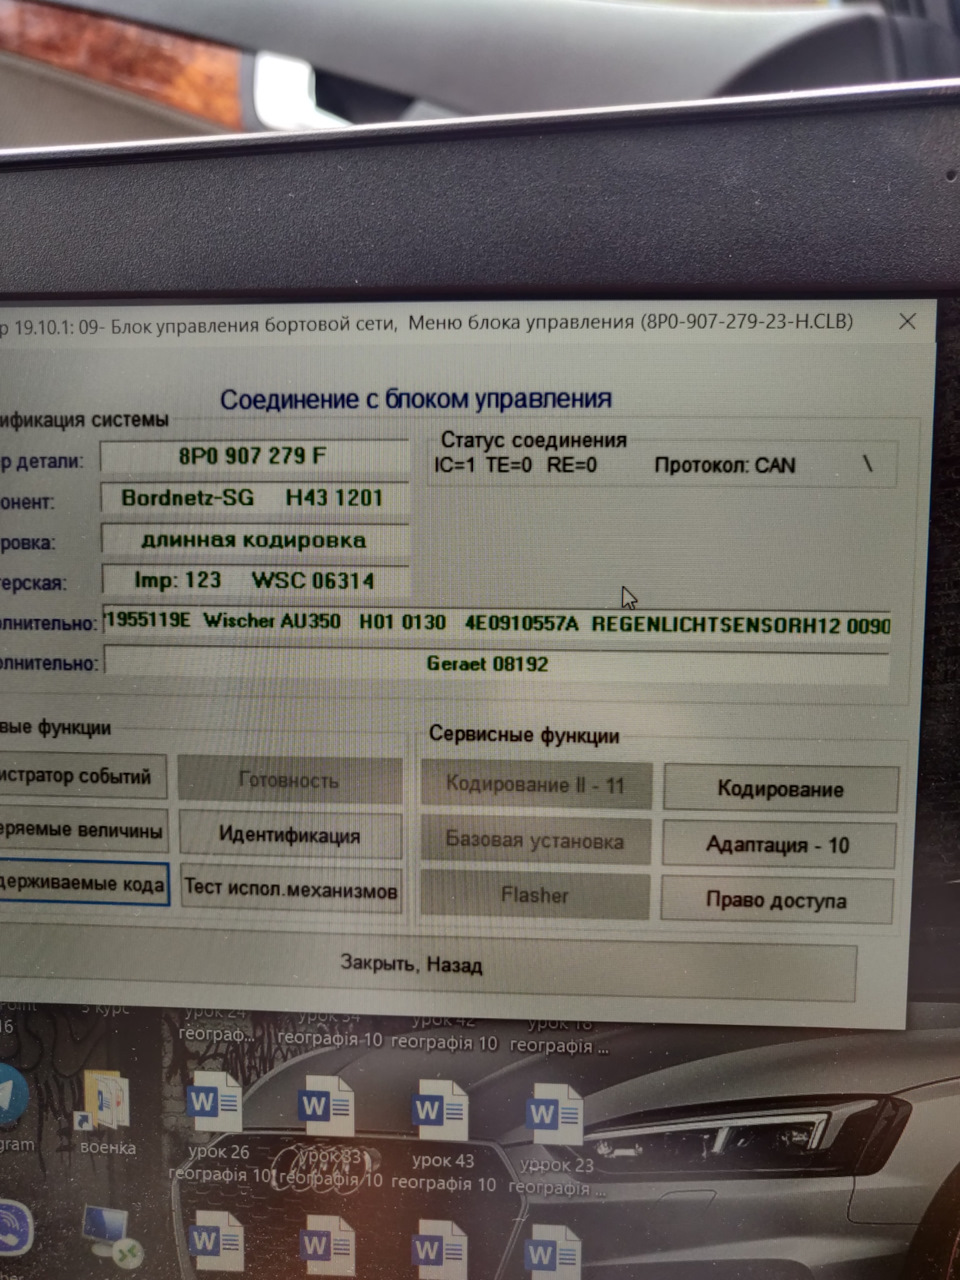Click the Geraet 08192 field

tap(496, 663)
